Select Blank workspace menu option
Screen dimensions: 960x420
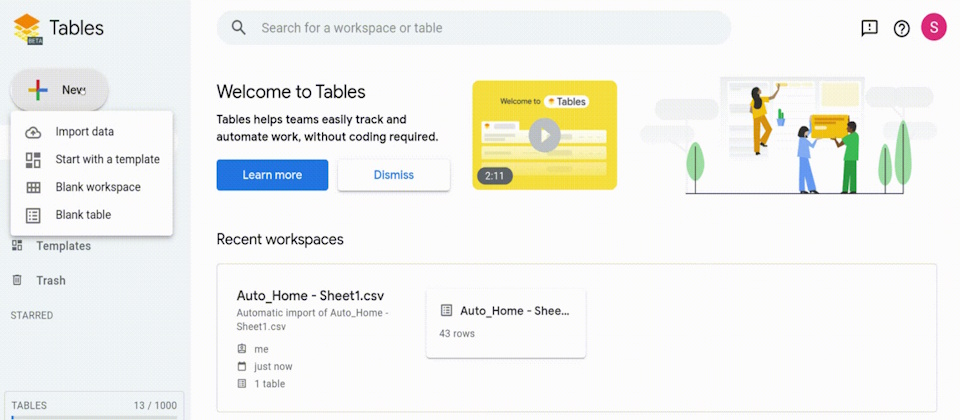(98, 187)
